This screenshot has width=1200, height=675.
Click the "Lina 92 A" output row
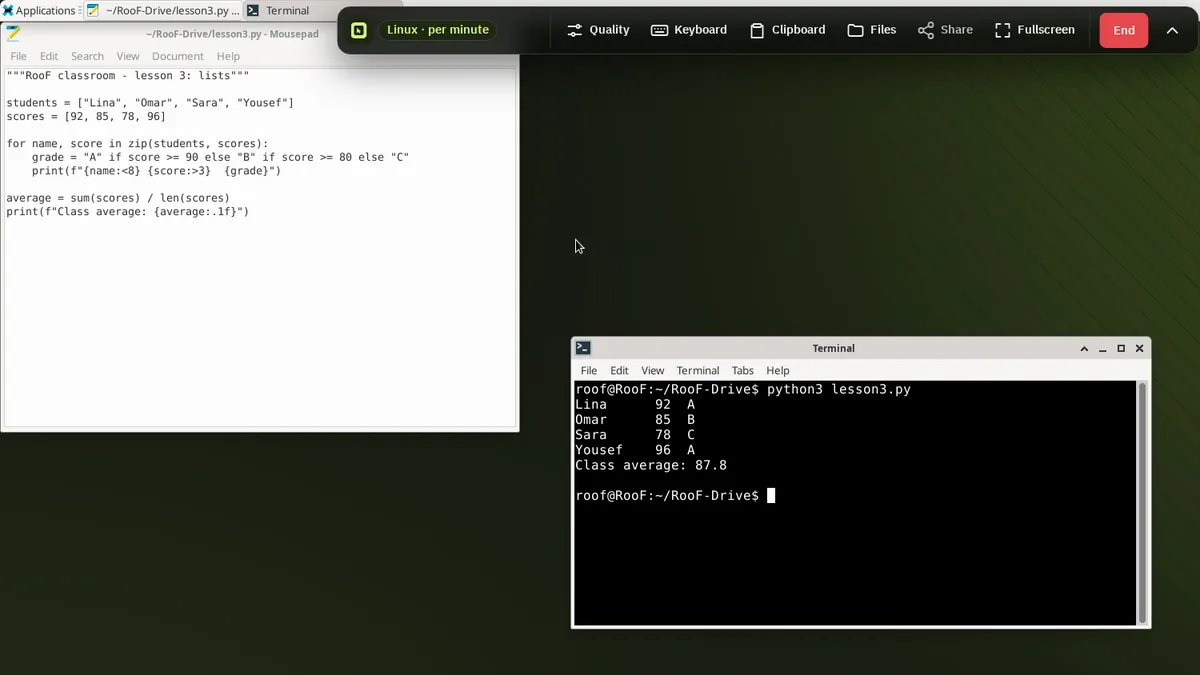coord(635,404)
